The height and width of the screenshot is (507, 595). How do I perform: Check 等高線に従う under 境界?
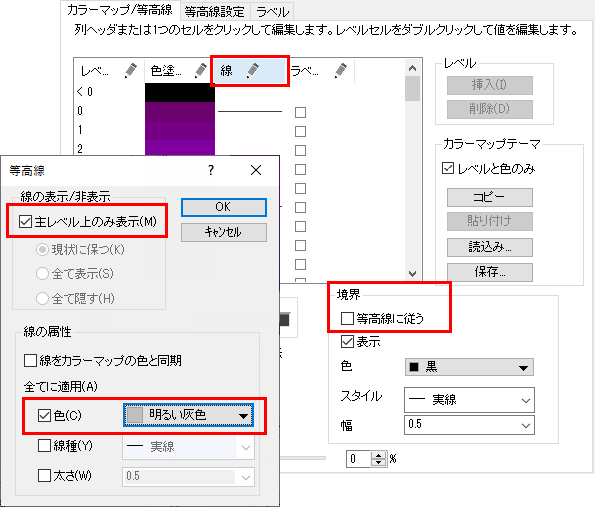(347, 318)
